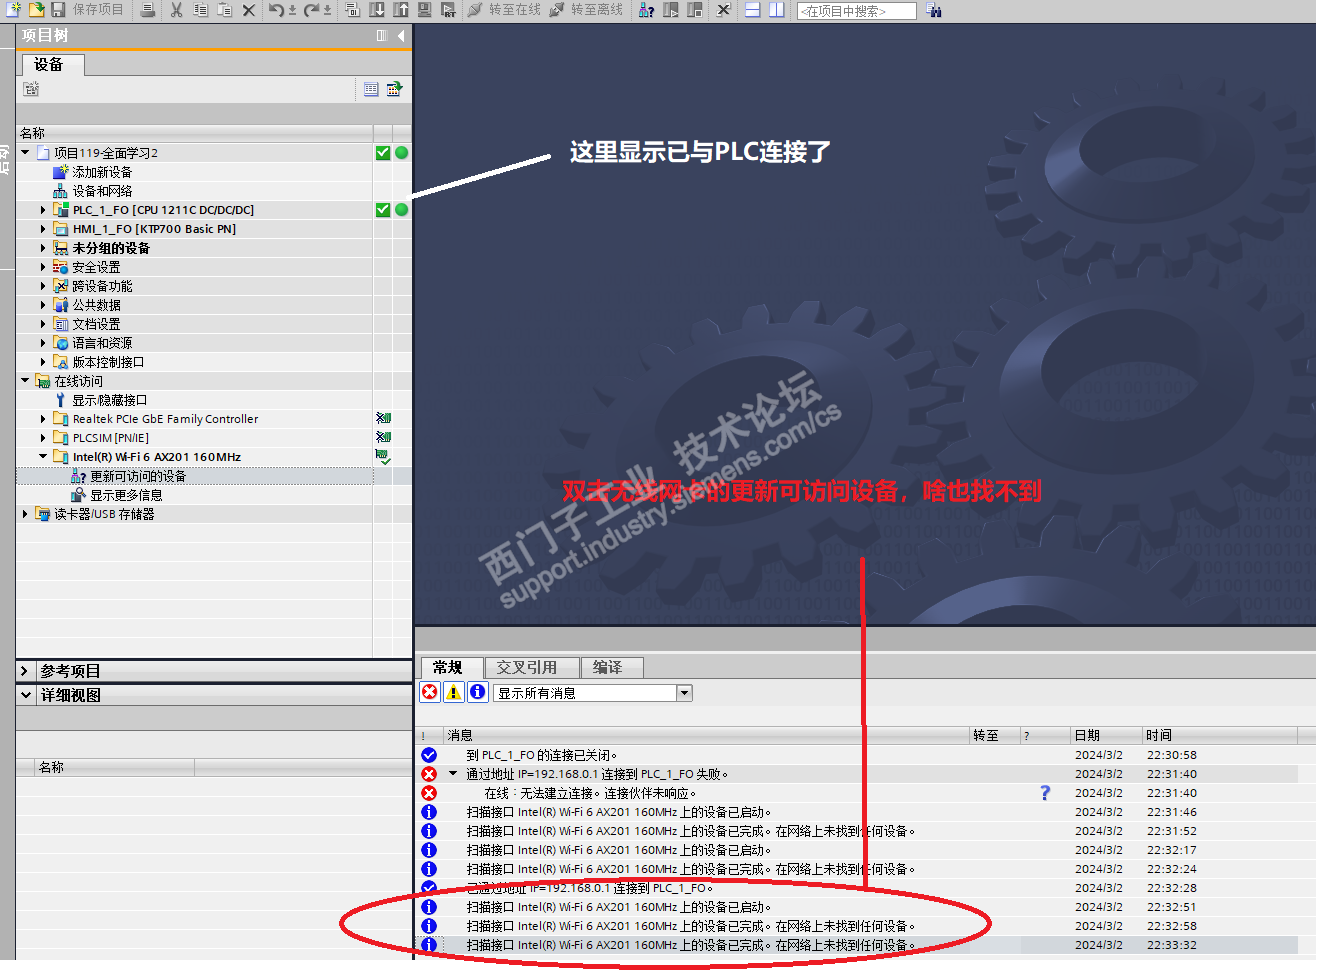
Task: Toggle the error messages filter button
Action: 430,692
